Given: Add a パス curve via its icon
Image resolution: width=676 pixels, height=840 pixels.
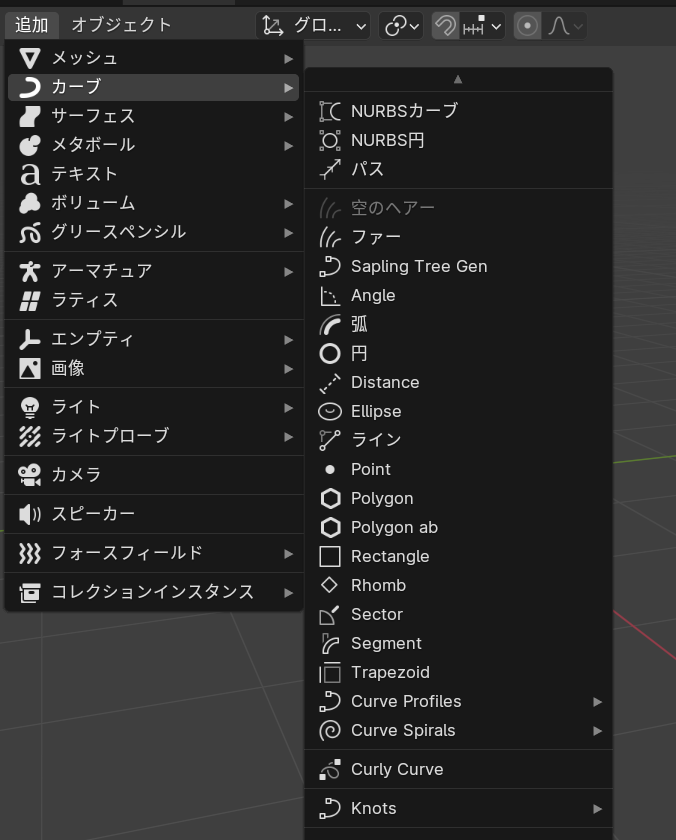Looking at the screenshot, I should [330, 170].
